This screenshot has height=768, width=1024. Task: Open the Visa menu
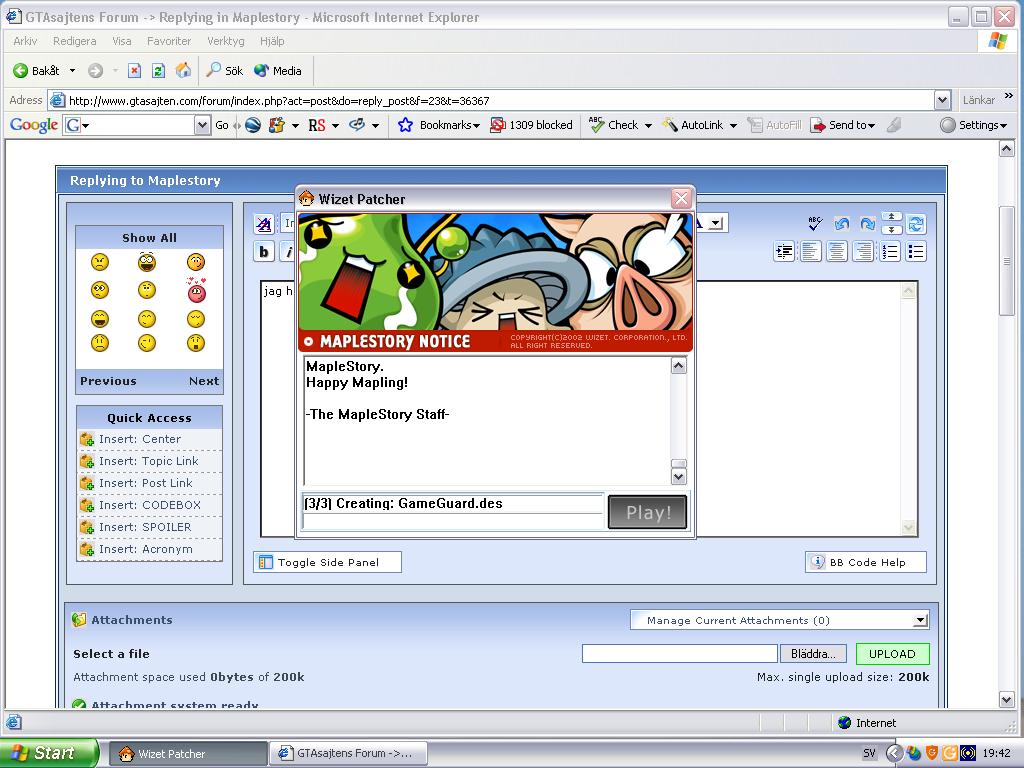(121, 41)
